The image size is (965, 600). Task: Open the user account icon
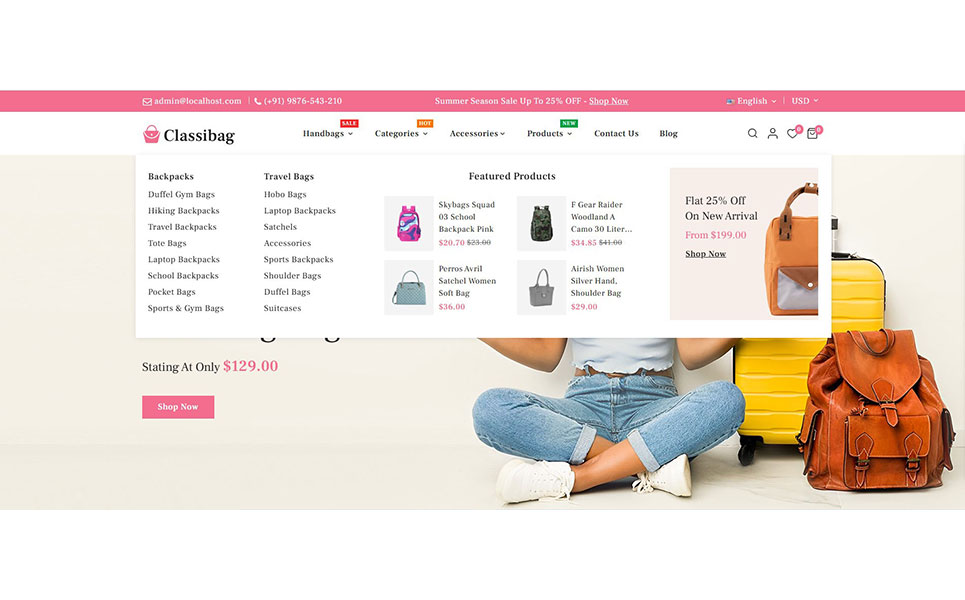click(772, 134)
